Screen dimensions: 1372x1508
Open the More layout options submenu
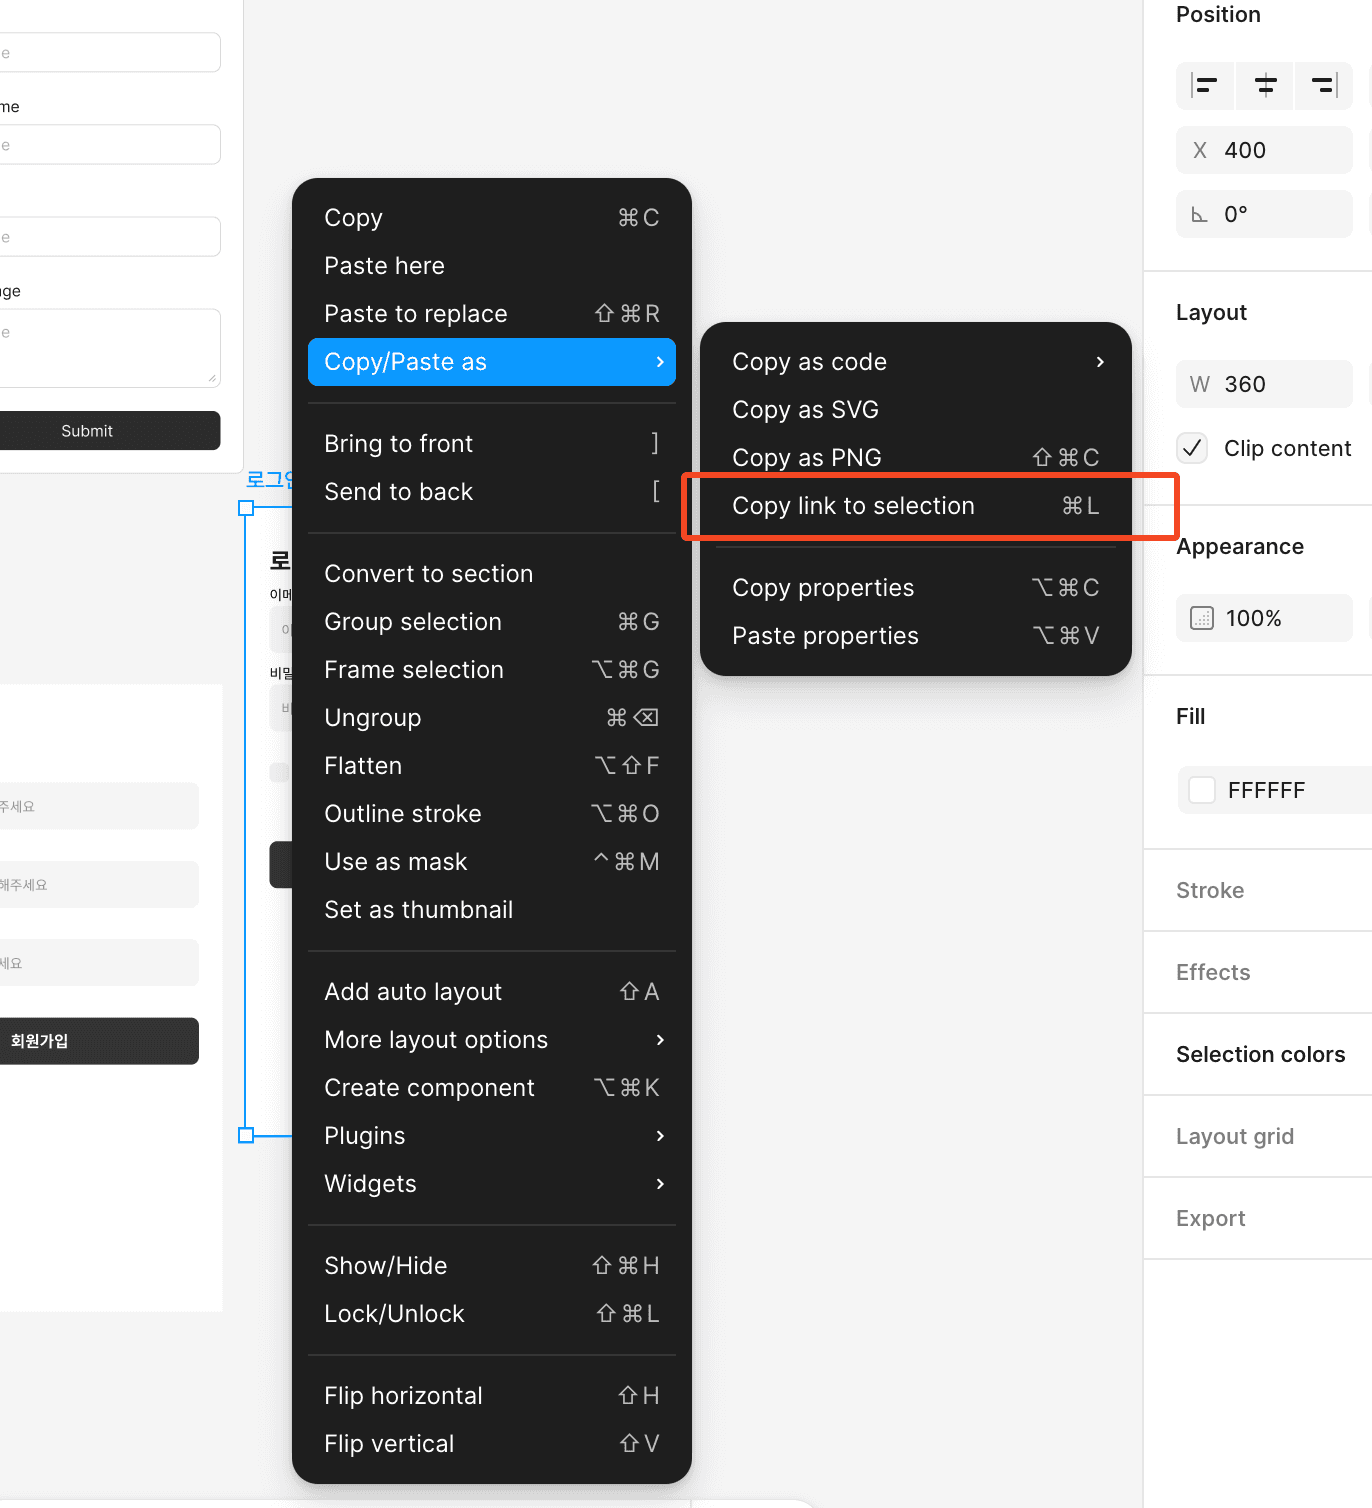click(491, 1040)
